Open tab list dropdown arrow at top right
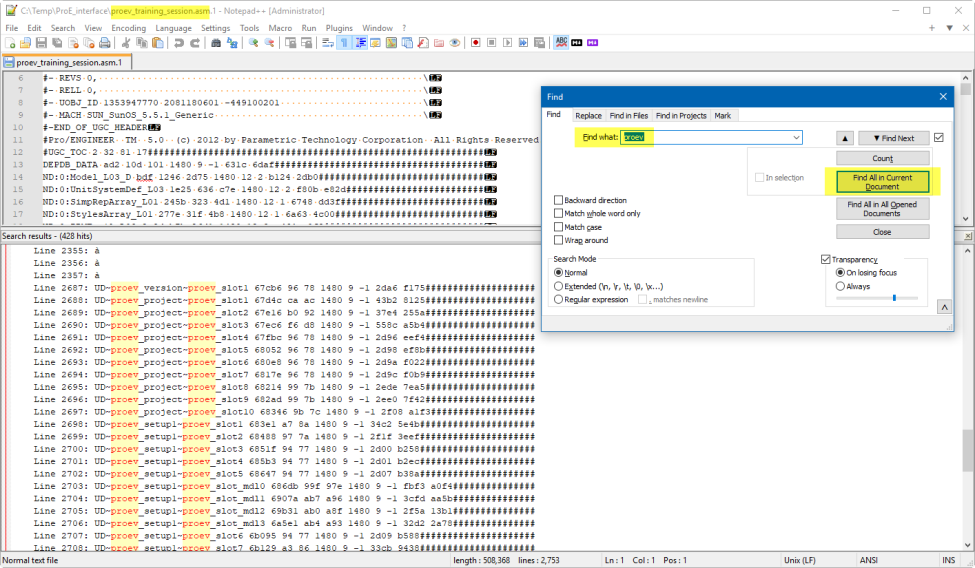The width and height of the screenshot is (975, 568). [x=950, y=28]
